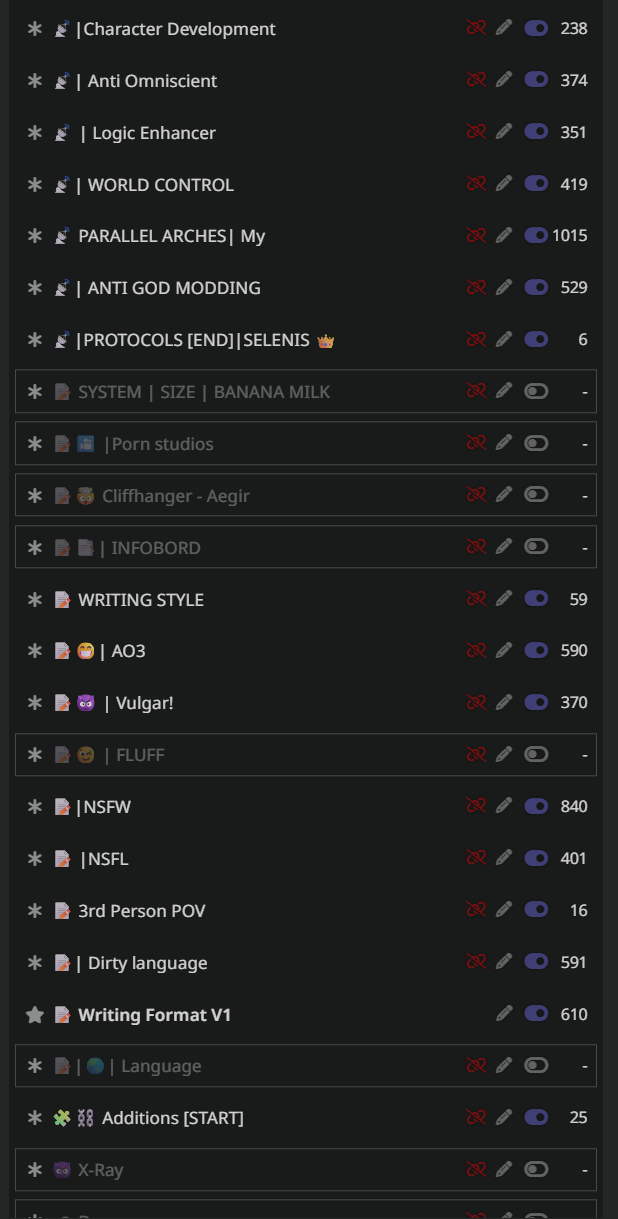This screenshot has width=618, height=1219.
Task: Click the pencil icon beside WRITING STYLE
Action: [x=504, y=599]
